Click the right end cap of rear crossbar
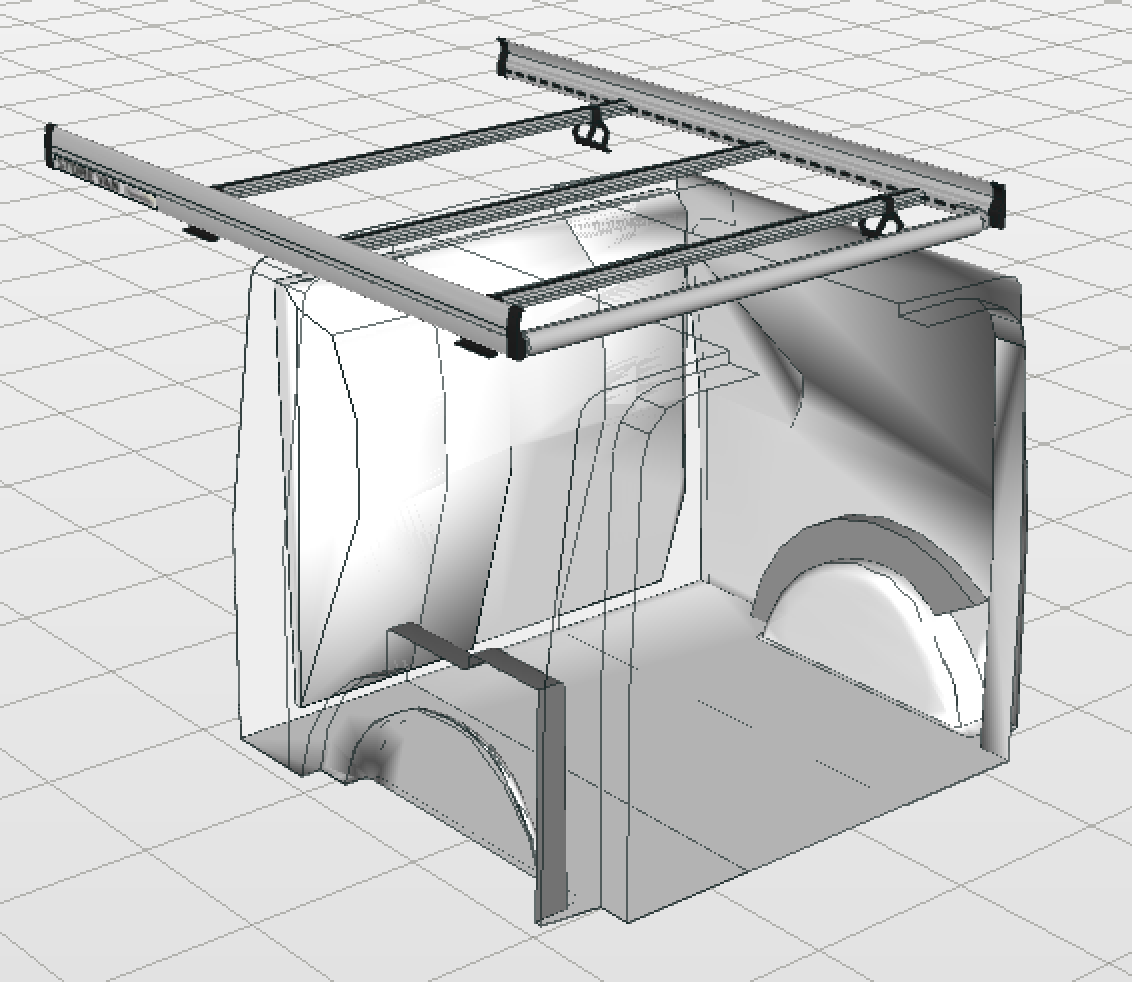Image resolution: width=1132 pixels, height=982 pixels. (996, 200)
